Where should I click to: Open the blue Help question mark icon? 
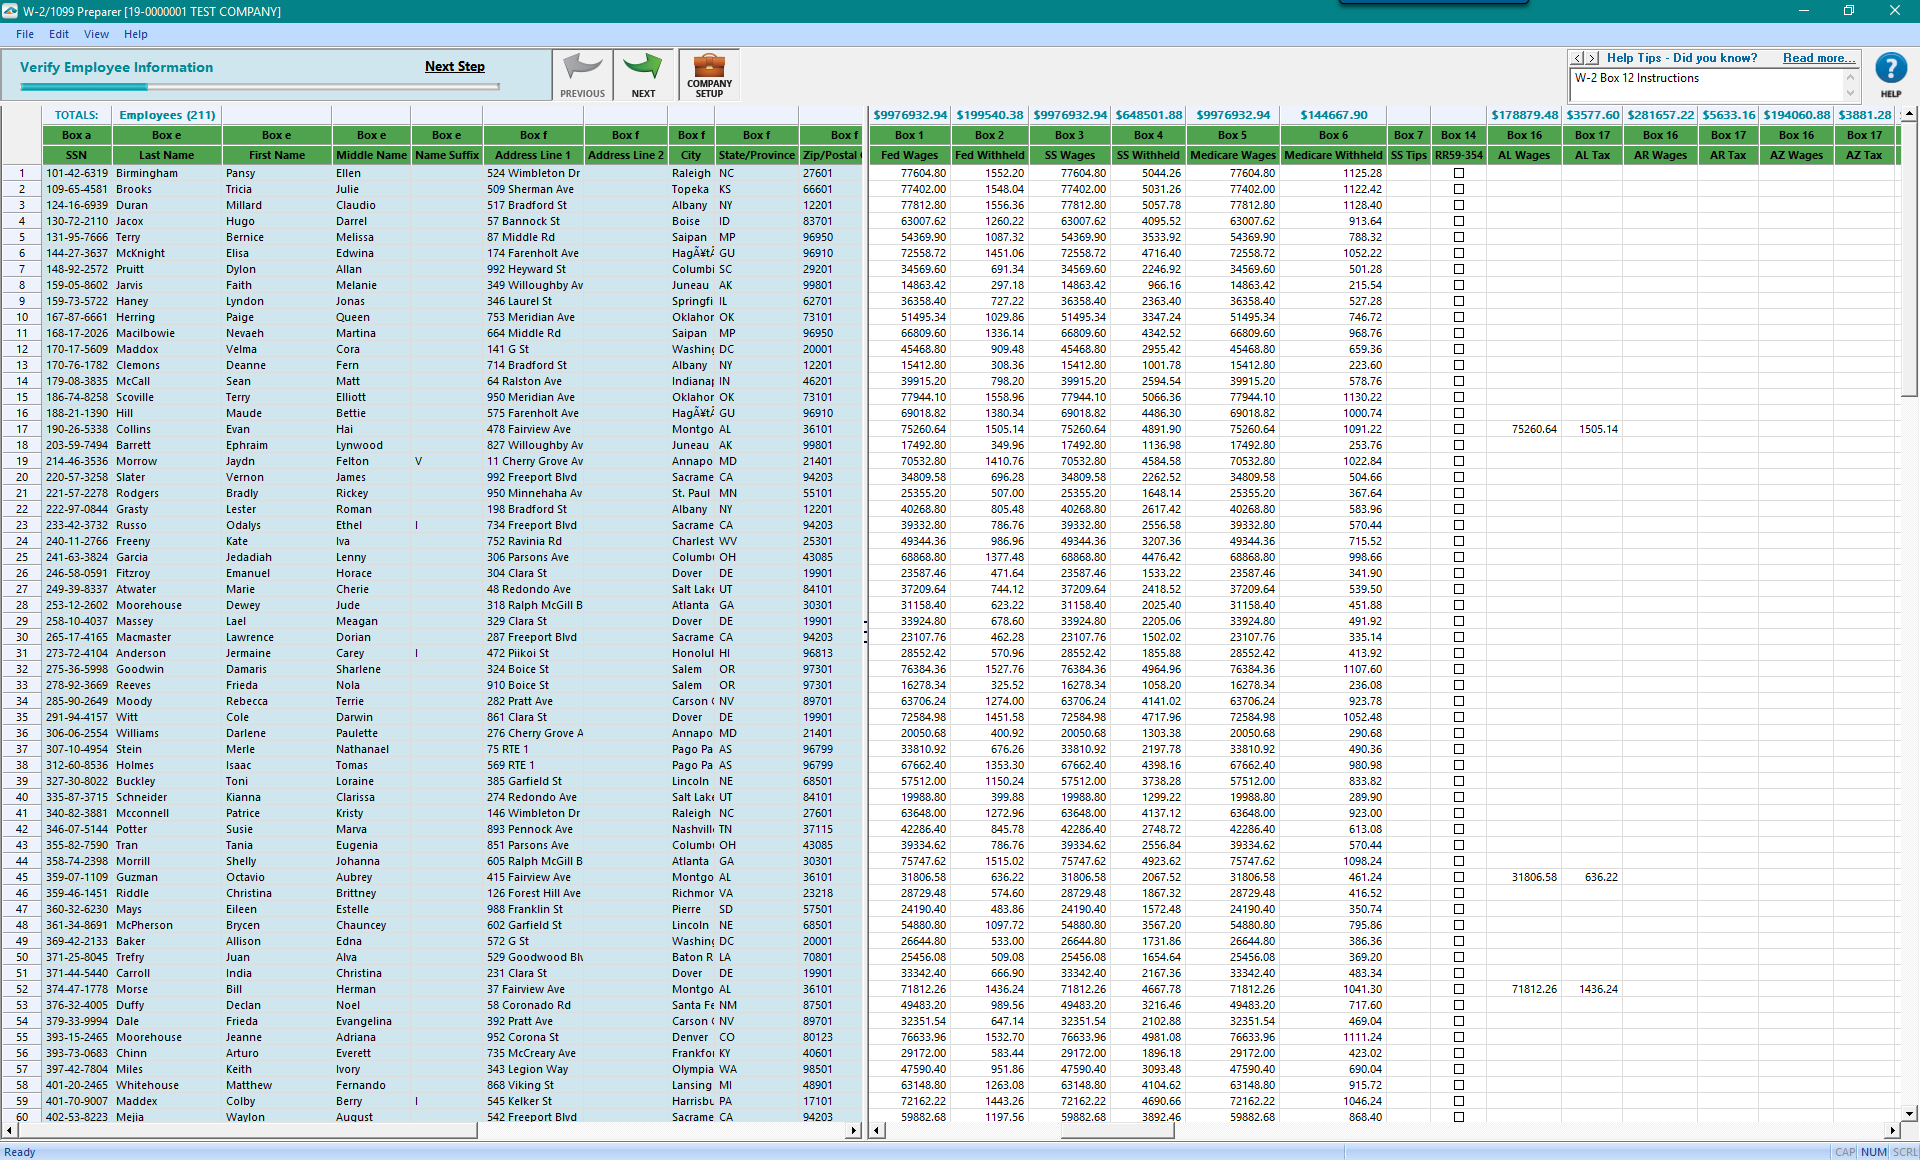click(x=1890, y=69)
